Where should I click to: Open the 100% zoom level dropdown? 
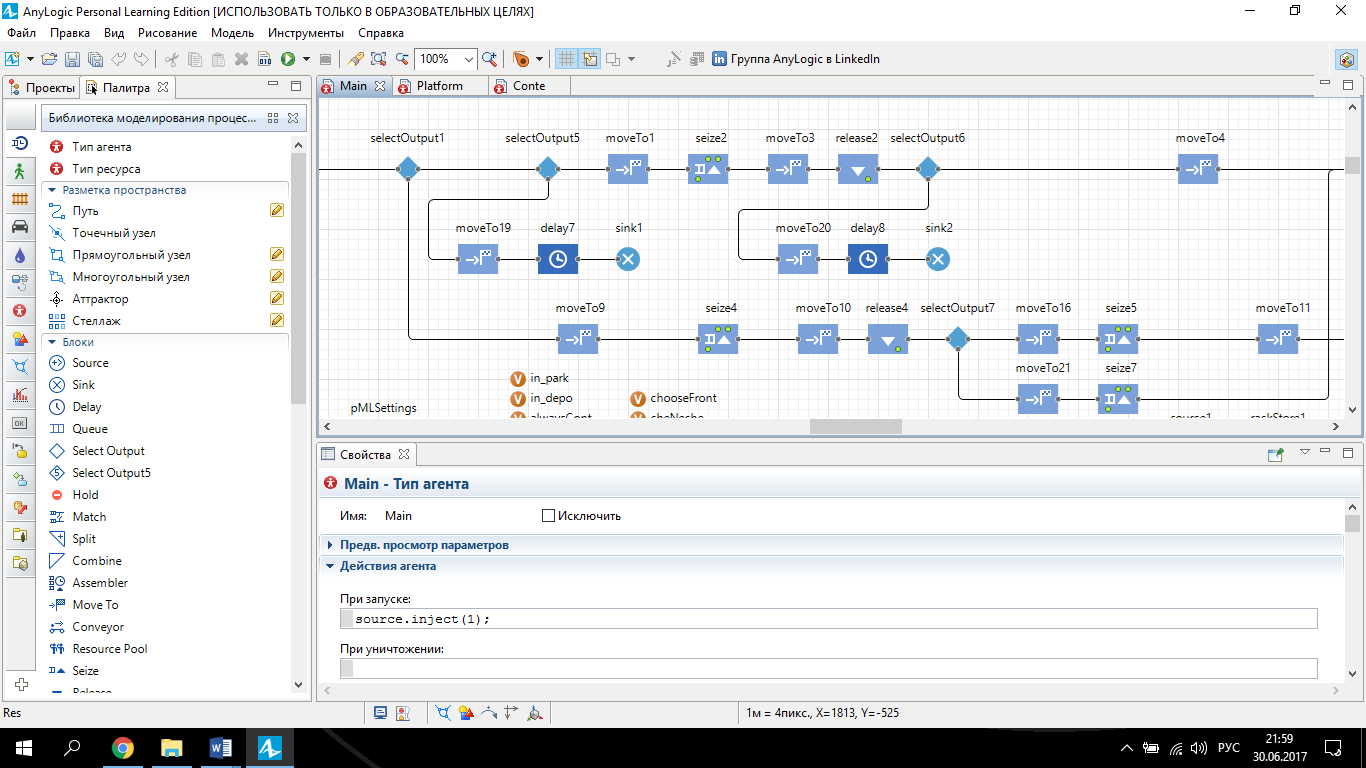(x=469, y=59)
